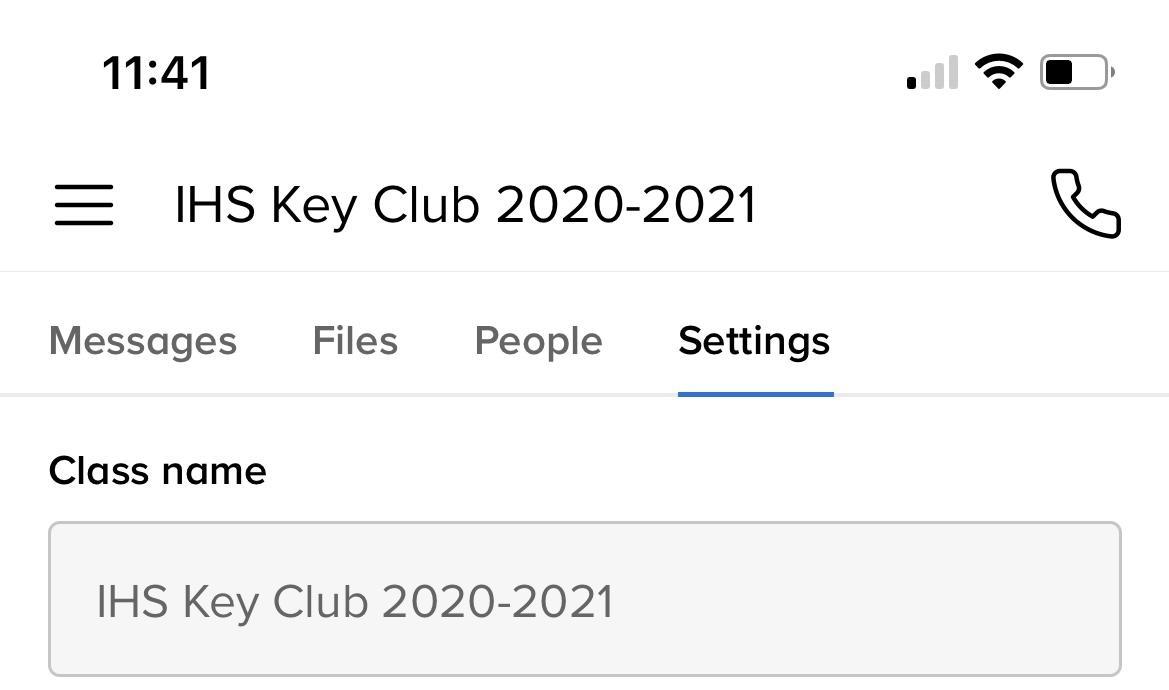Viewport: 1169px width, 690px height.
Task: Select the Settings tab
Action: (x=754, y=341)
